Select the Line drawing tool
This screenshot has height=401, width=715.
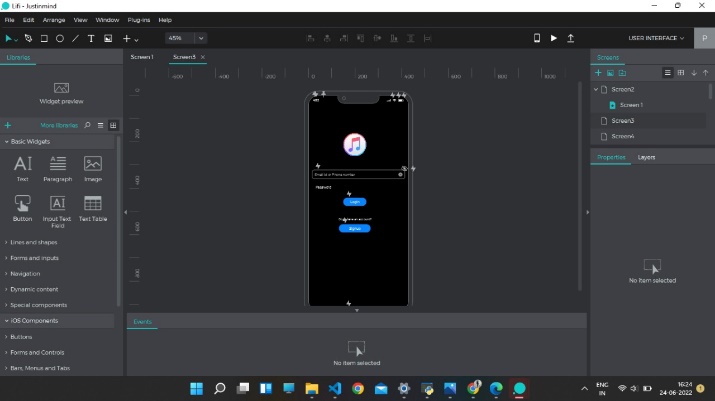click(75, 38)
